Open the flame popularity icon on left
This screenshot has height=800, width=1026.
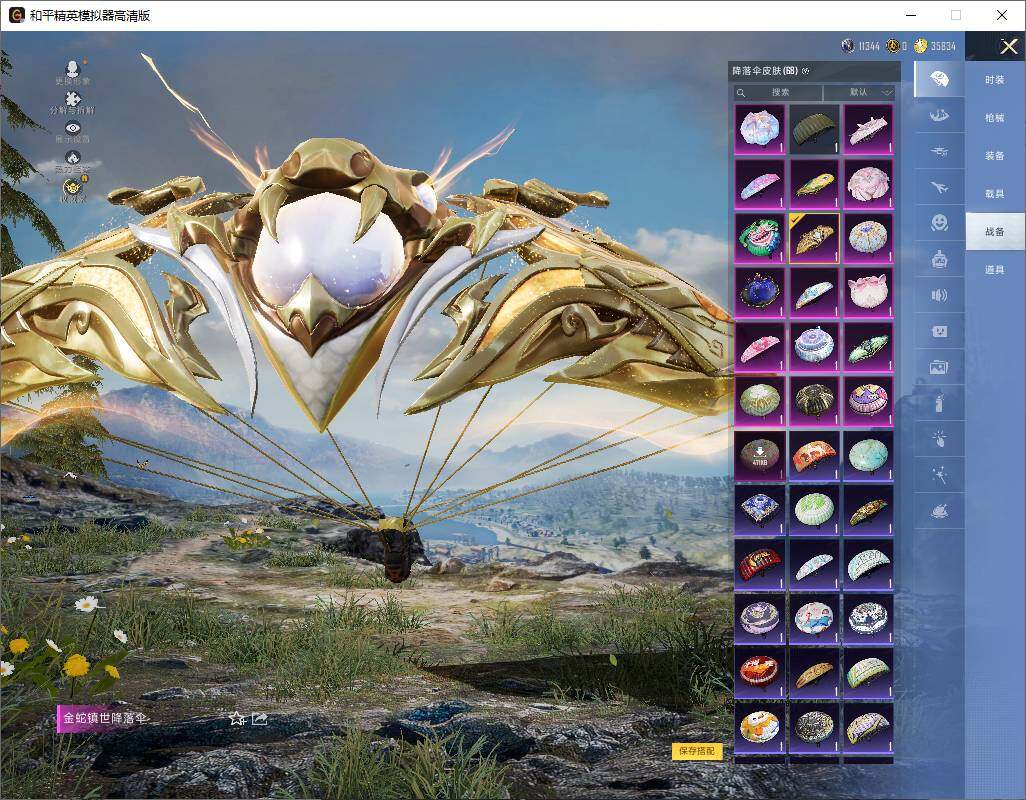(73, 158)
